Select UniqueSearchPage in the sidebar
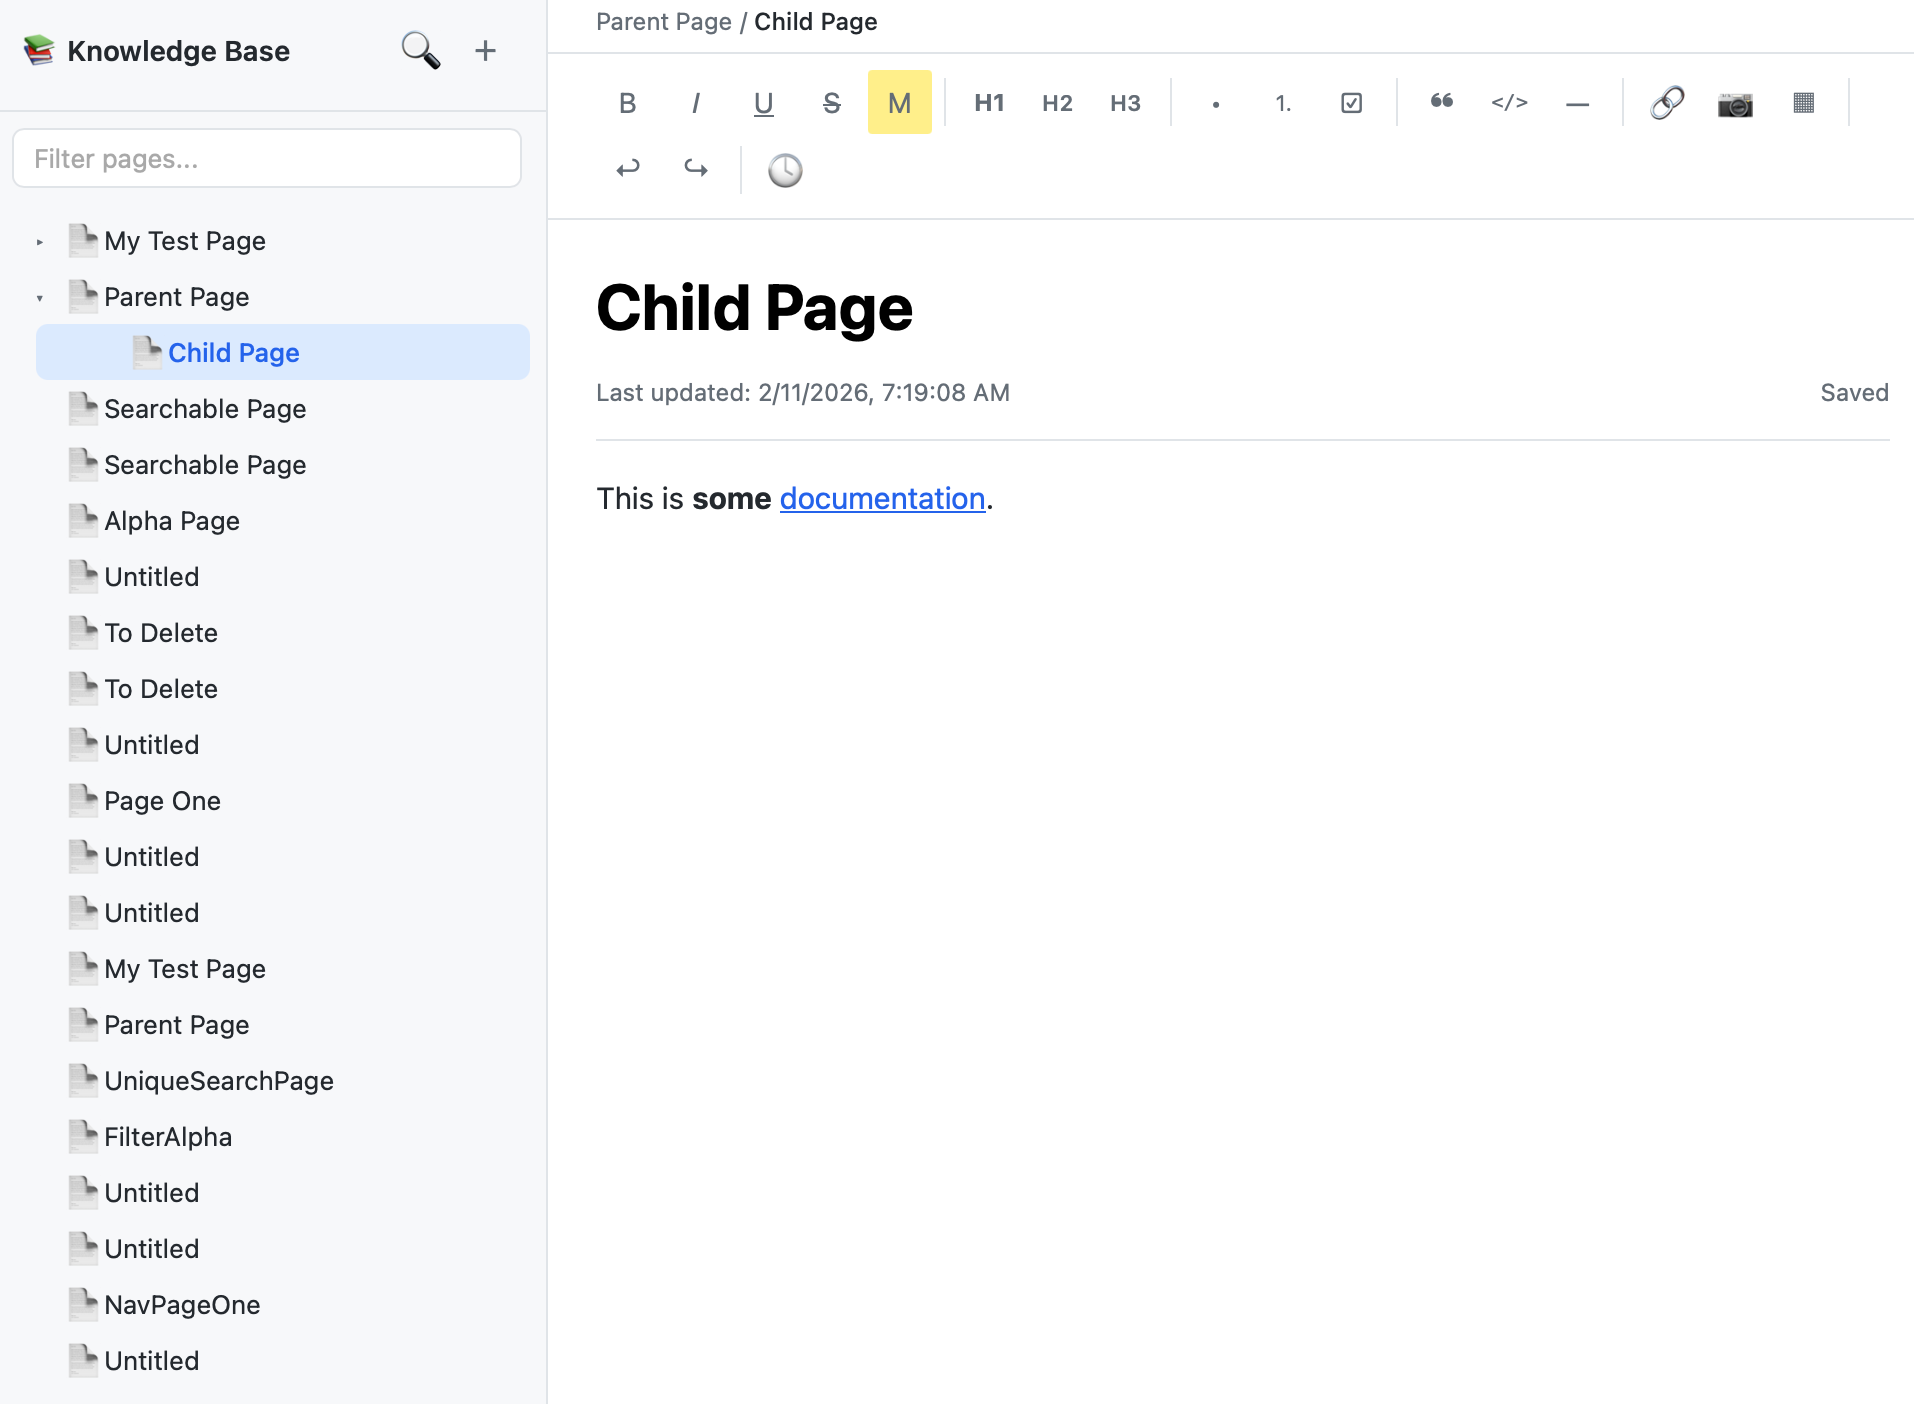 [219, 1080]
